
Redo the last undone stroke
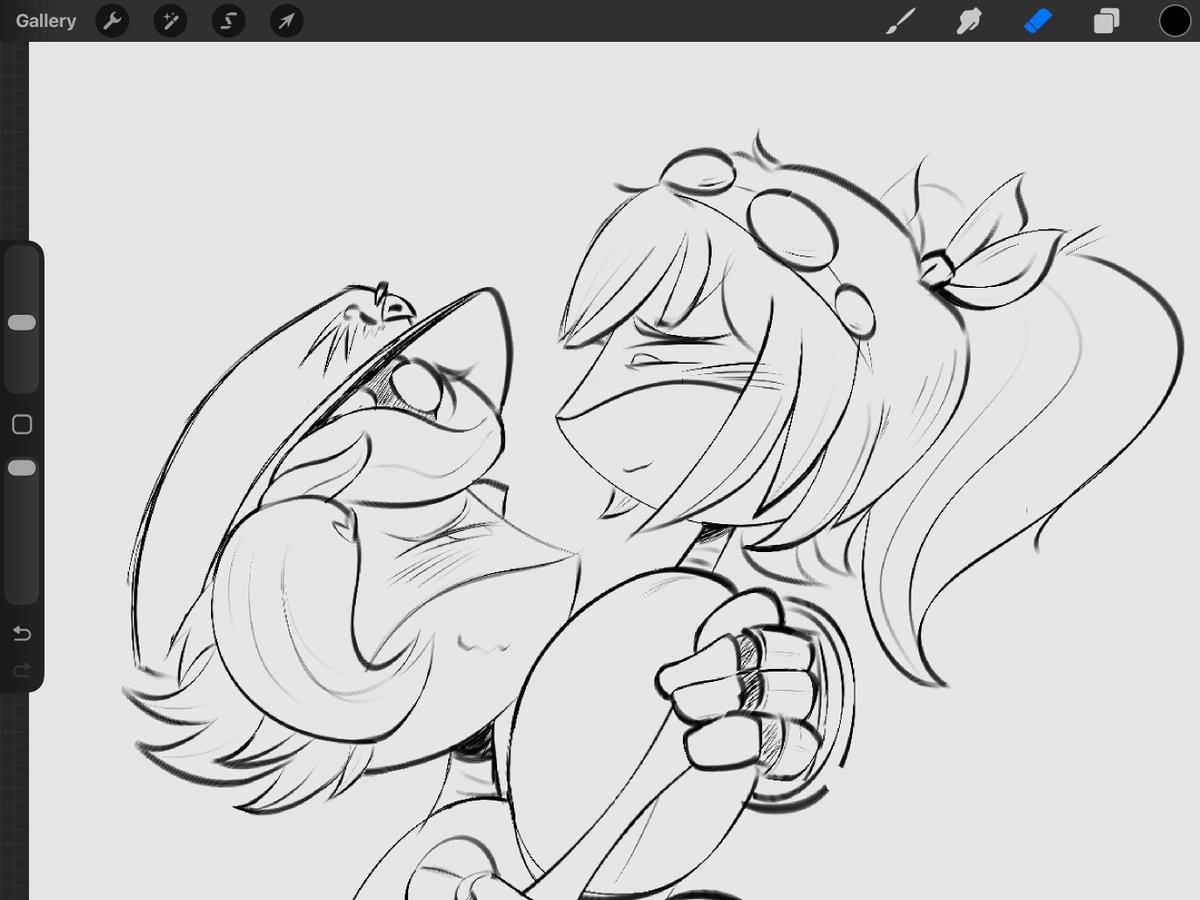coord(21,670)
